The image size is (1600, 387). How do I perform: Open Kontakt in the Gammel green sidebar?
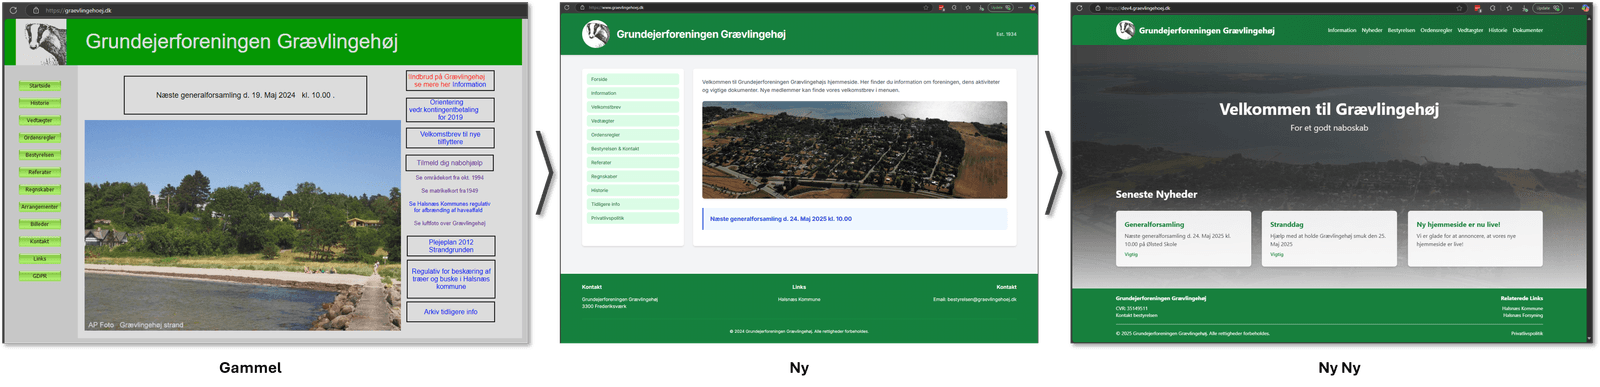pos(40,241)
